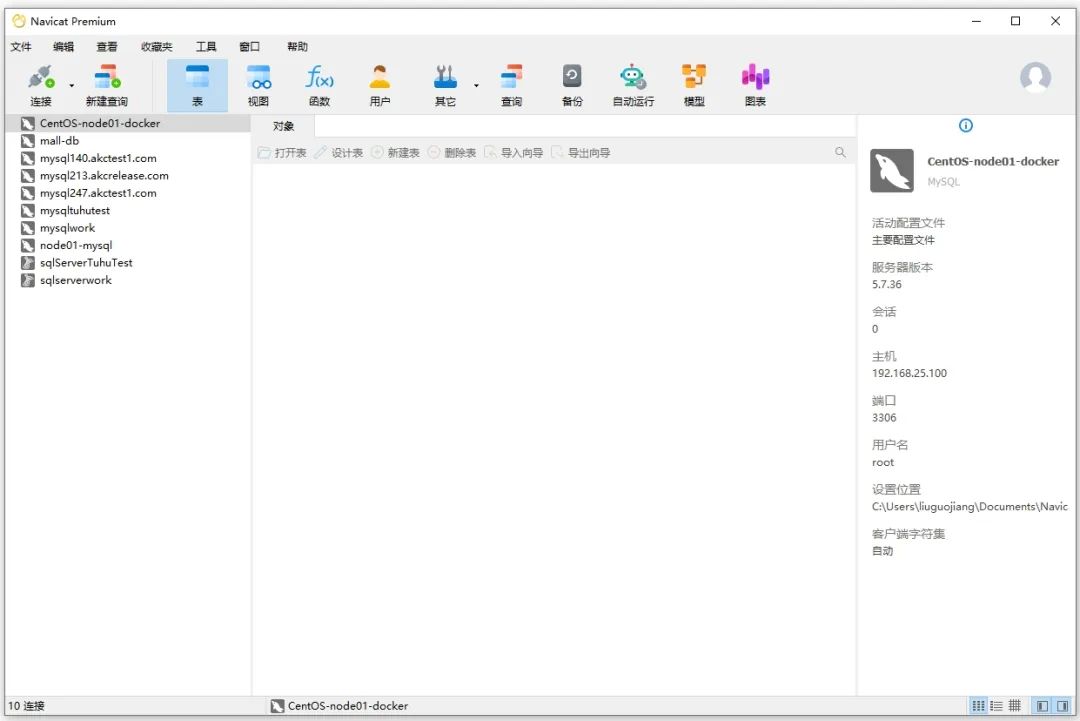Image resolution: width=1080 pixels, height=721 pixels.
Task: Click the info icon atop the right panel
Action: point(966,125)
